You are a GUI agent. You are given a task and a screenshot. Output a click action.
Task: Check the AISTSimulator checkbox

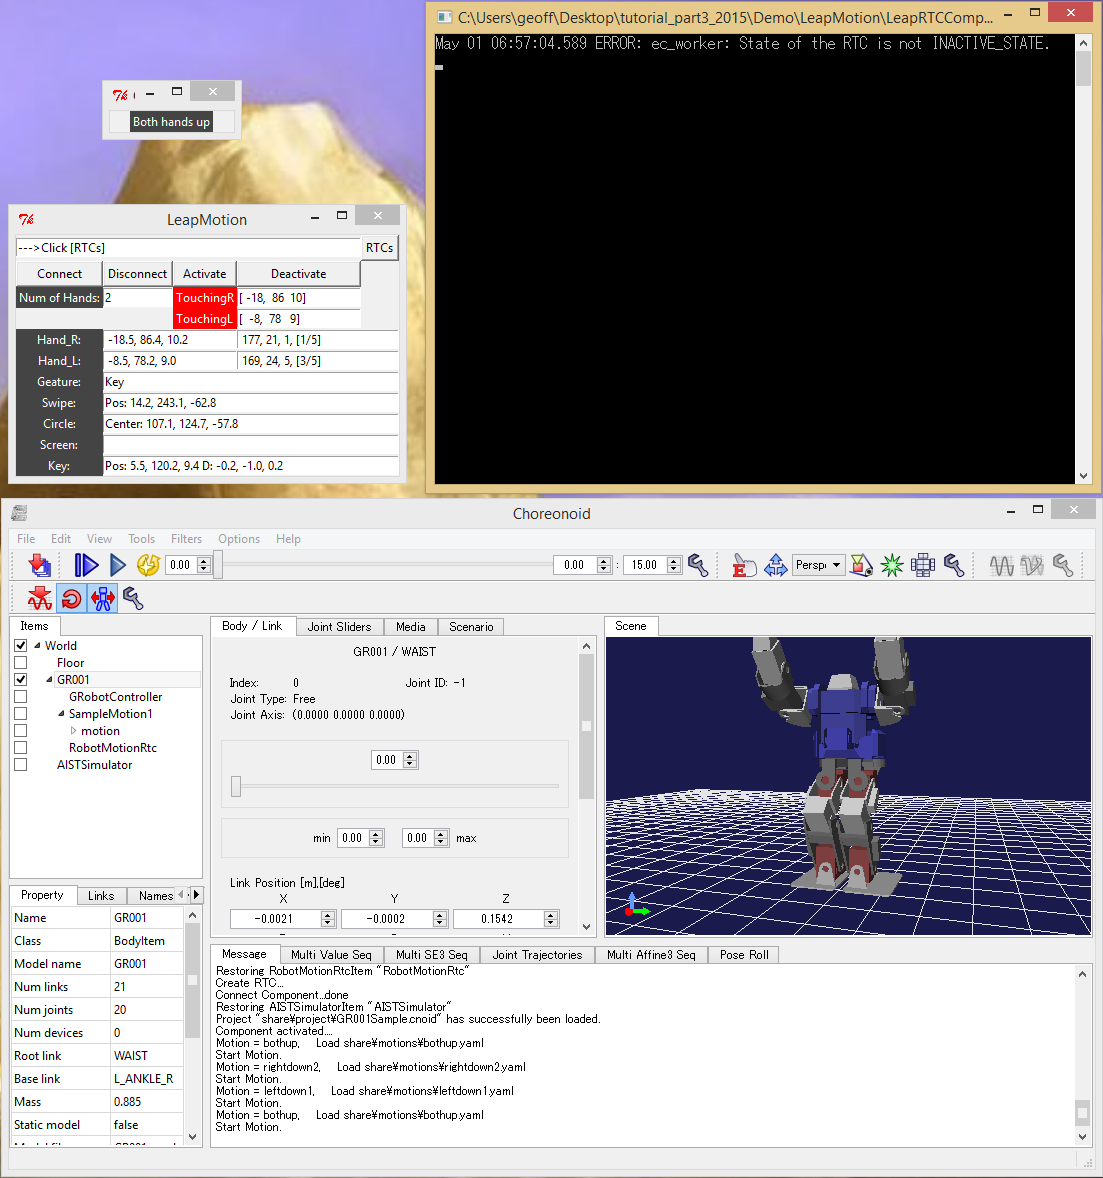21,765
